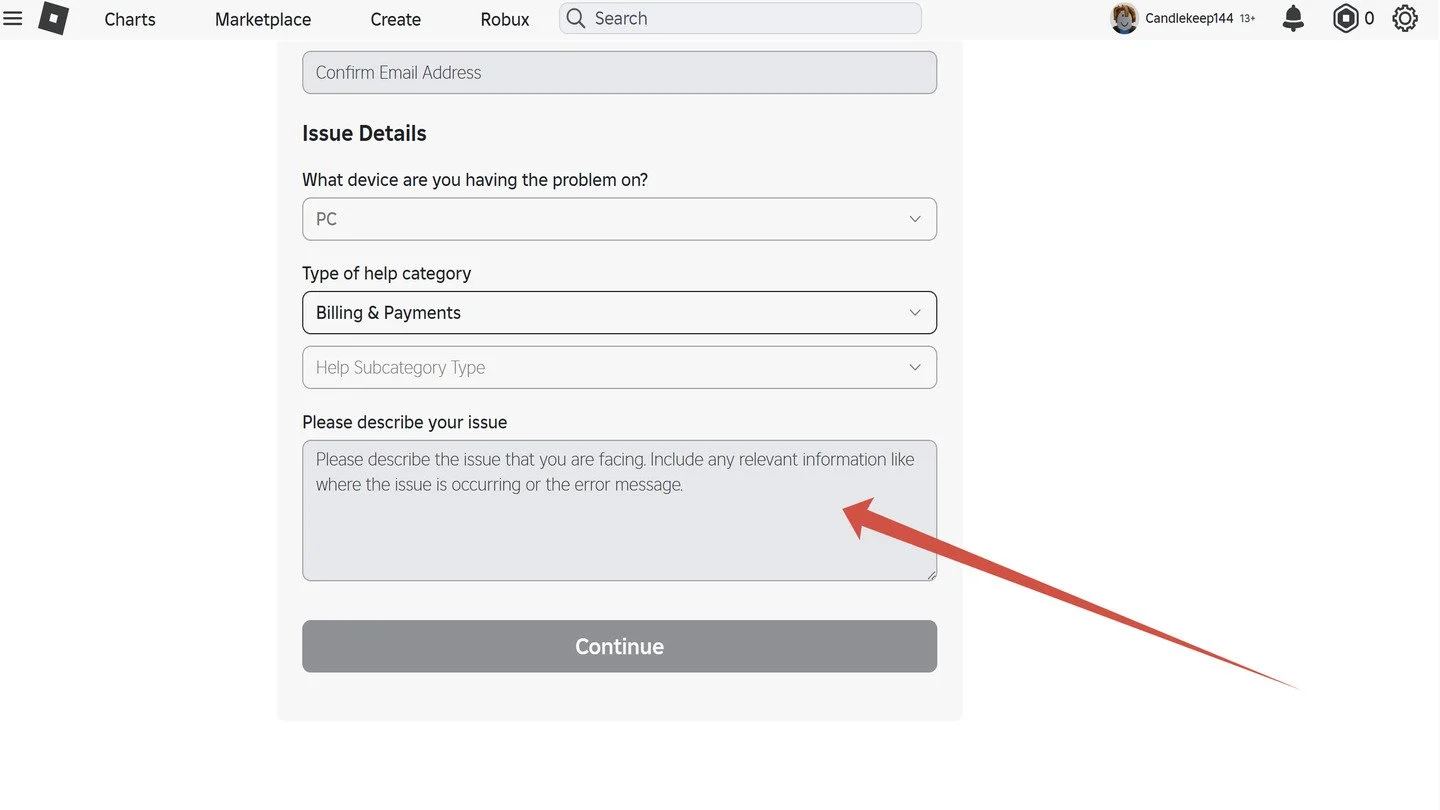Expand the PC device dropdown
Screen dimensions: 1440x810
[x=619, y=219]
